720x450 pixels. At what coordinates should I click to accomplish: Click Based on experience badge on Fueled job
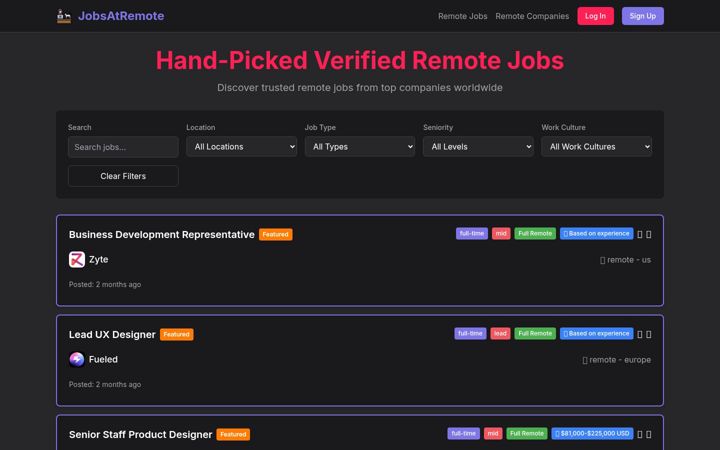tap(596, 333)
